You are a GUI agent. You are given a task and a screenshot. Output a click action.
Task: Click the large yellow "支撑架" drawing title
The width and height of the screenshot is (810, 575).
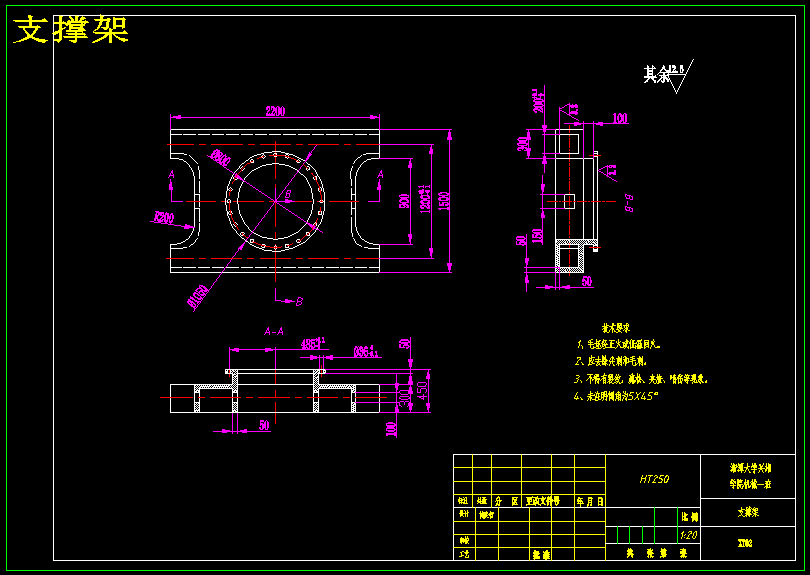(71, 29)
